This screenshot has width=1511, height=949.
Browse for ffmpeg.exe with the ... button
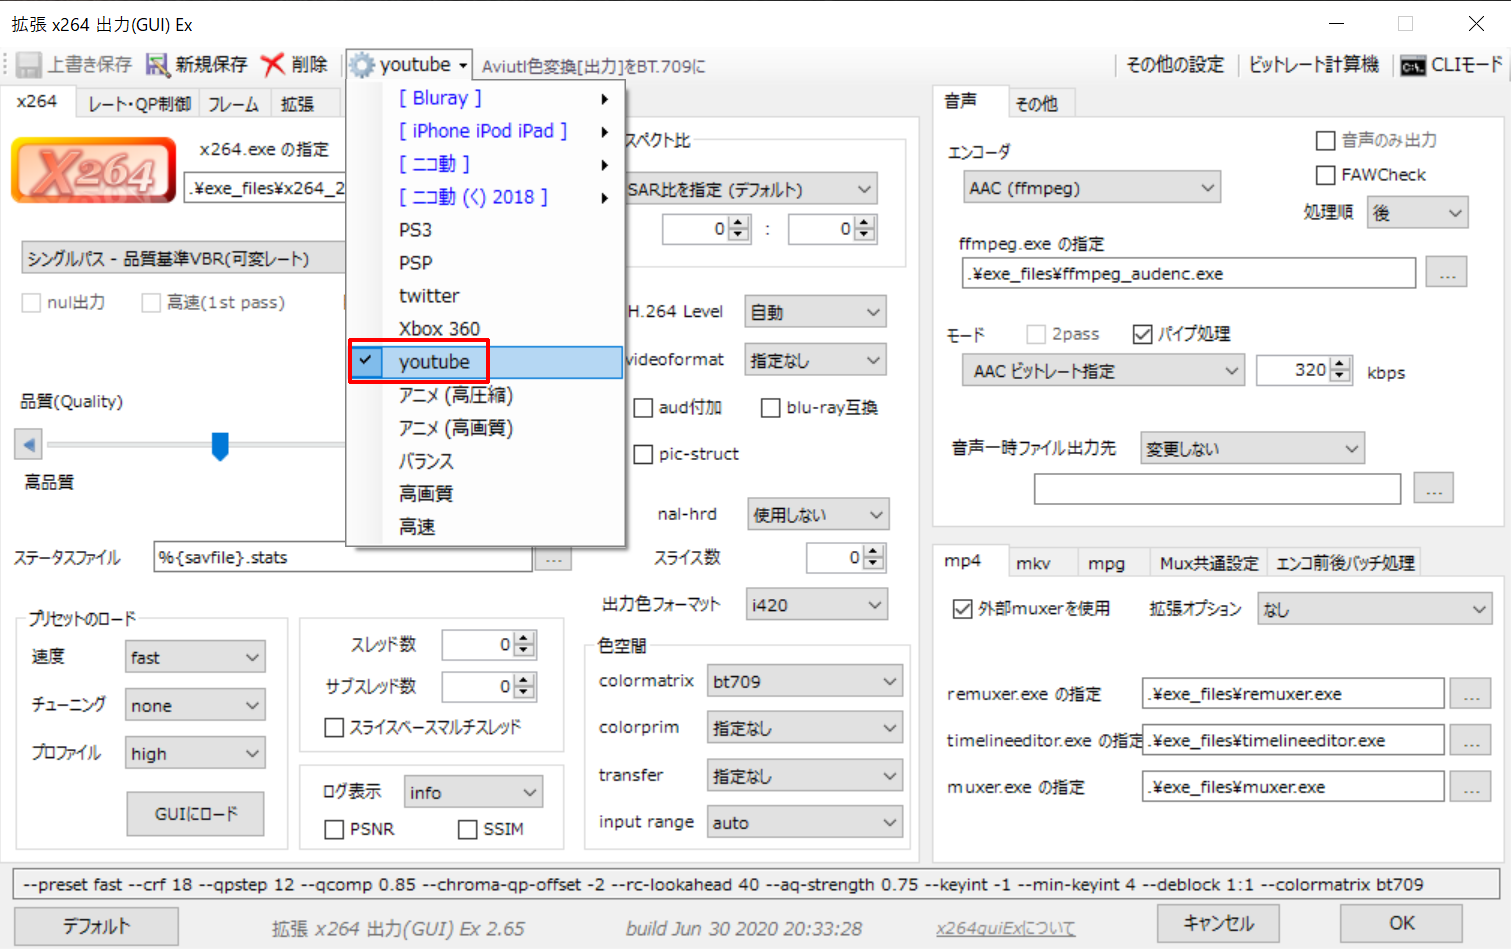click(x=1447, y=272)
